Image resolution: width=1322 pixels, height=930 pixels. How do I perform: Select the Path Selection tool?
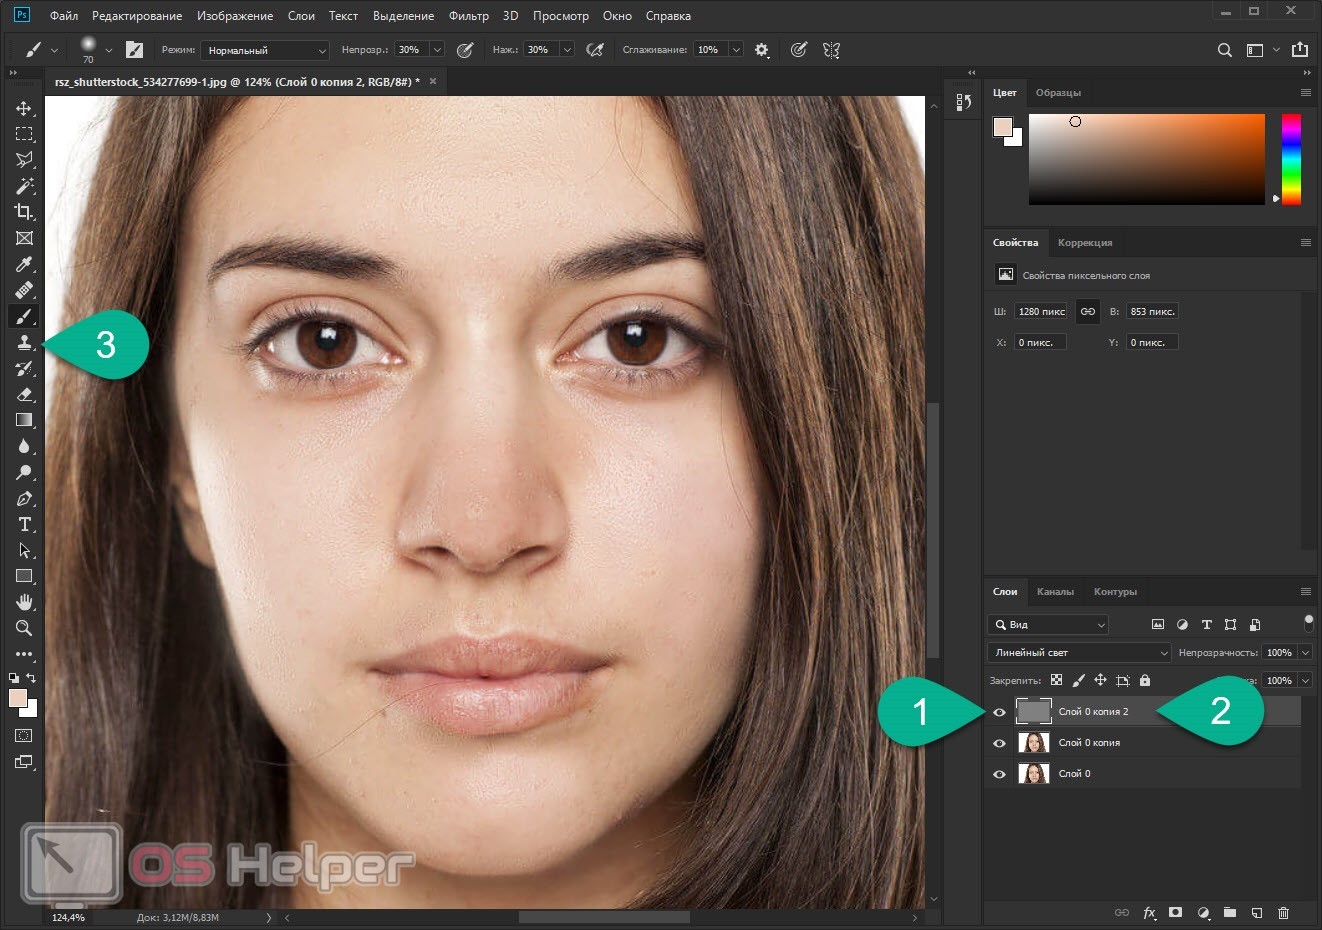pyautogui.click(x=24, y=550)
